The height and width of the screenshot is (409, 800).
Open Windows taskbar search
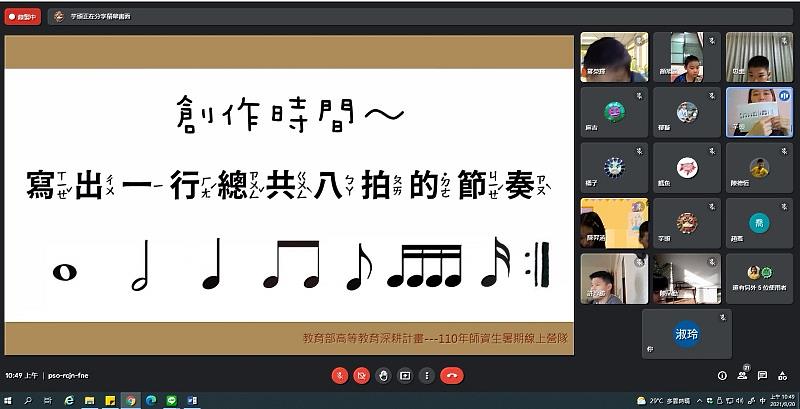coord(28,401)
